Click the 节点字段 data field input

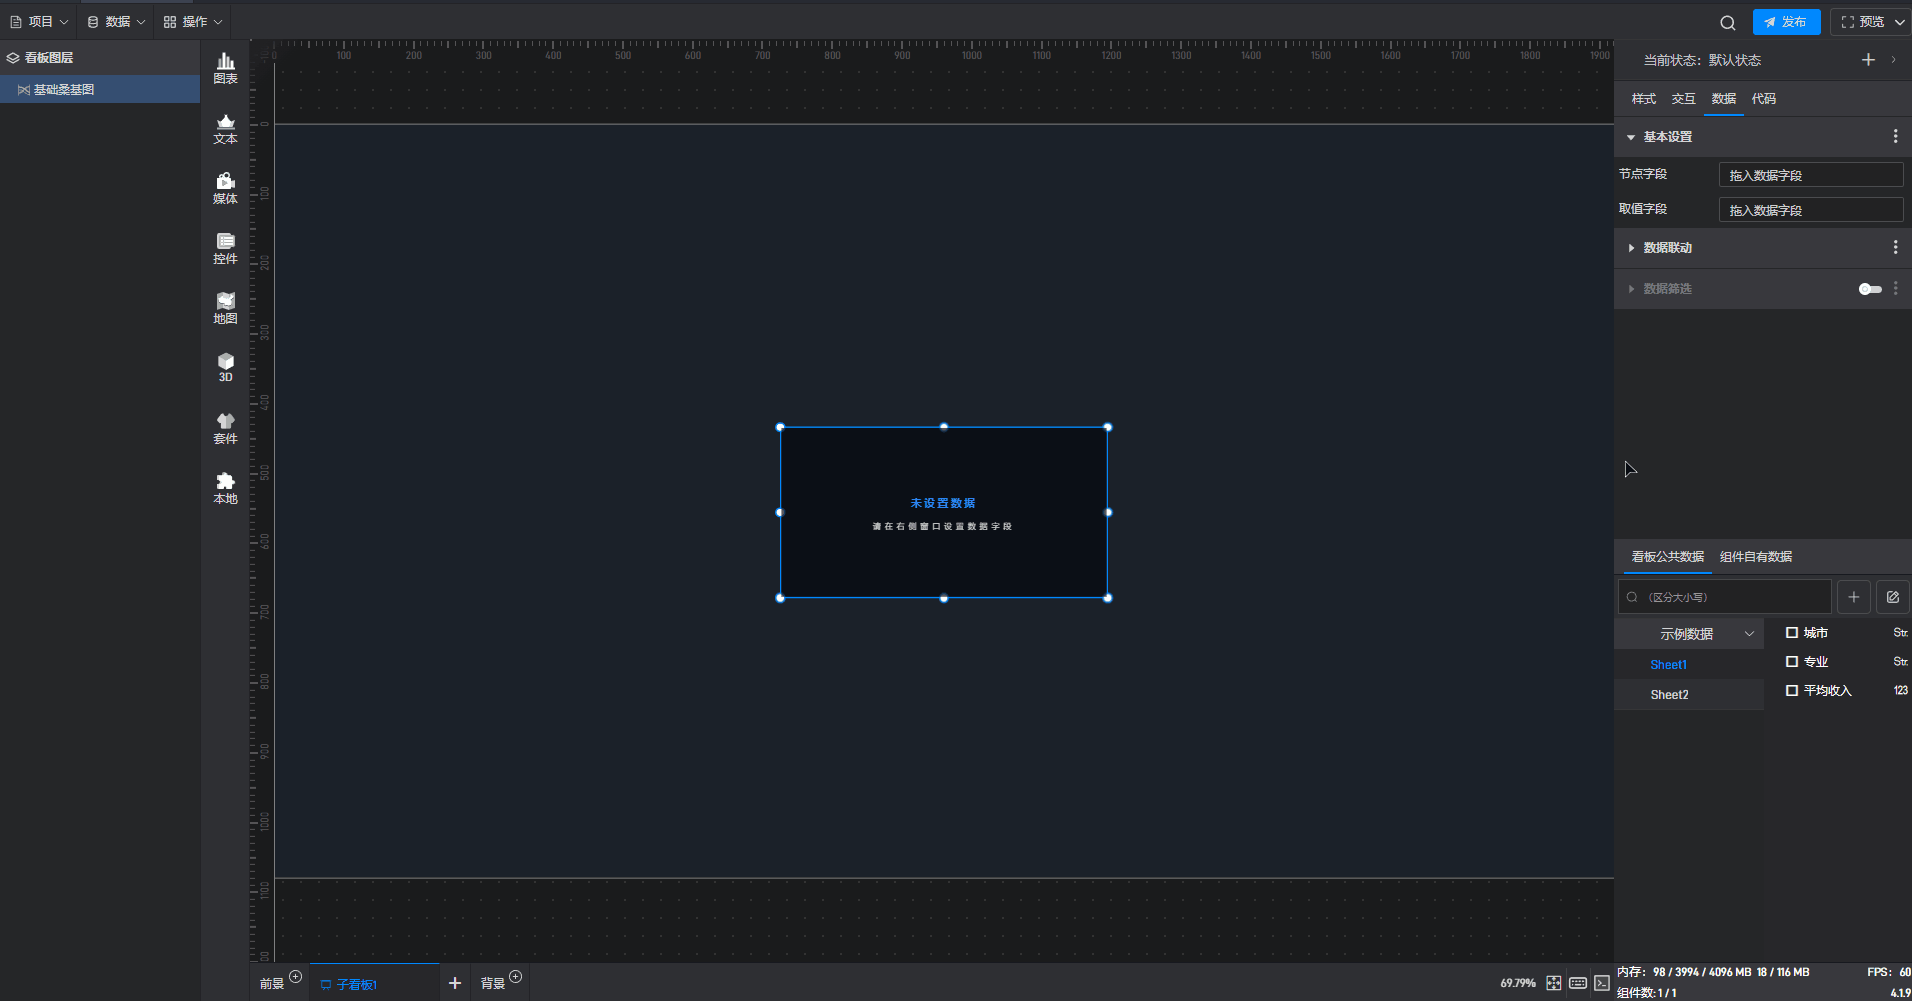tap(1810, 175)
